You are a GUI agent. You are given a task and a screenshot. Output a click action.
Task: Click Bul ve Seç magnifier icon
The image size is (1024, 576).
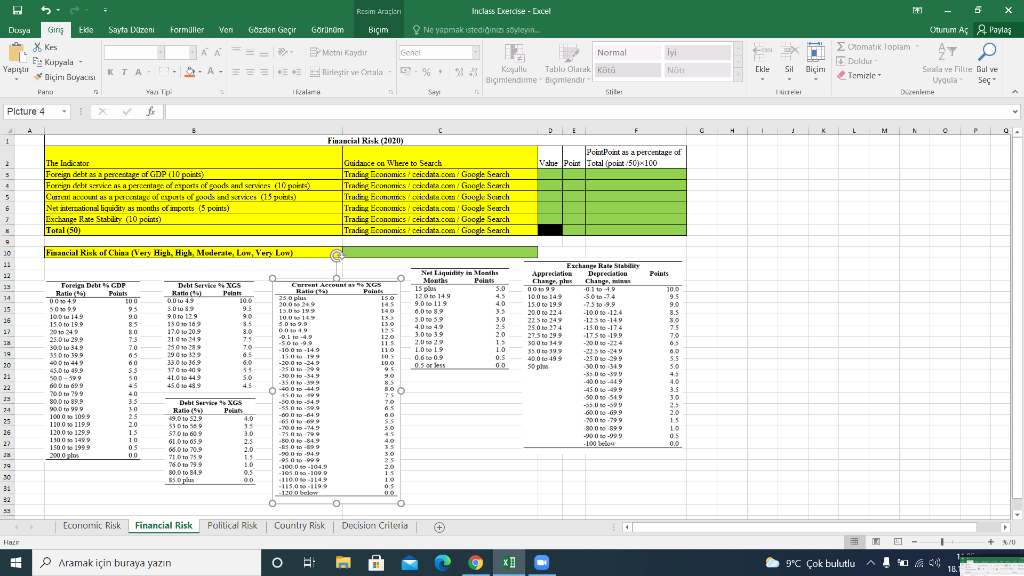[x=987, y=52]
